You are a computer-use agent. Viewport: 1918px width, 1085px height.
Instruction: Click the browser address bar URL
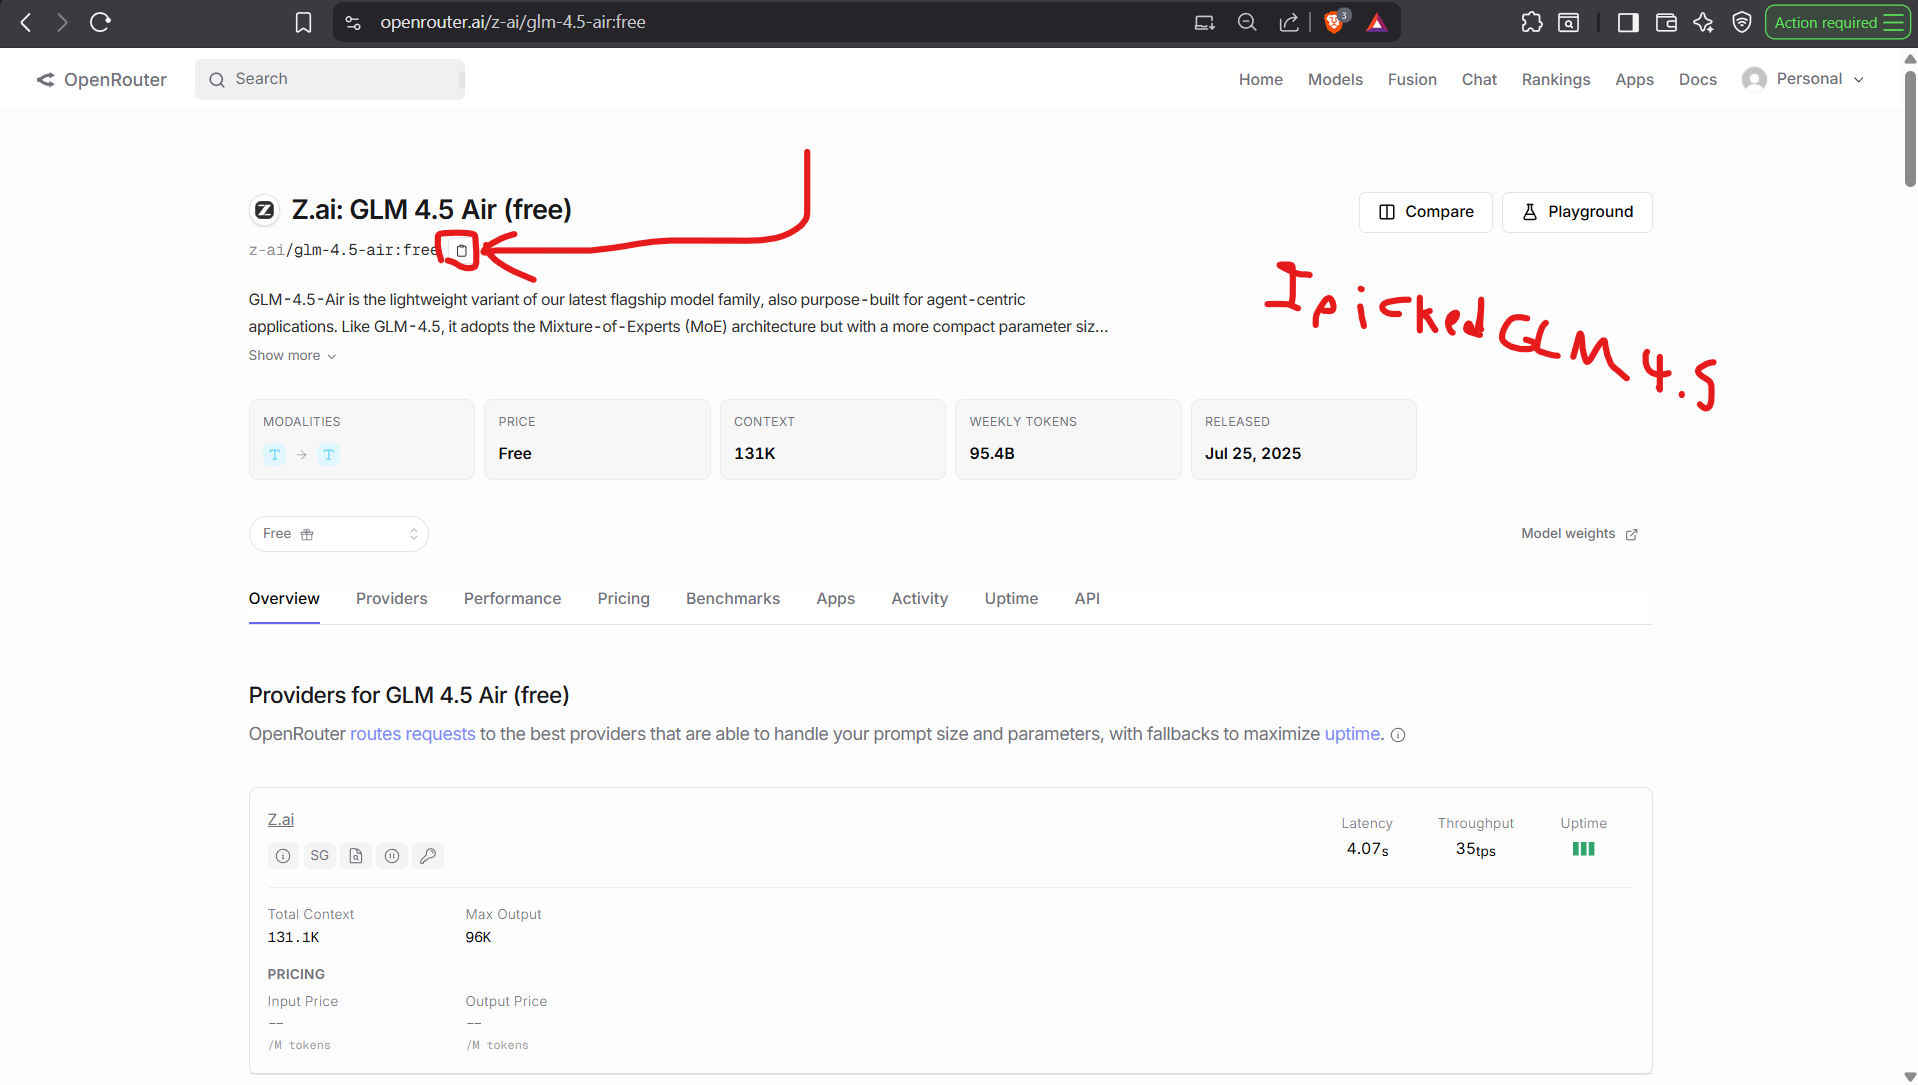pyautogui.click(x=513, y=22)
